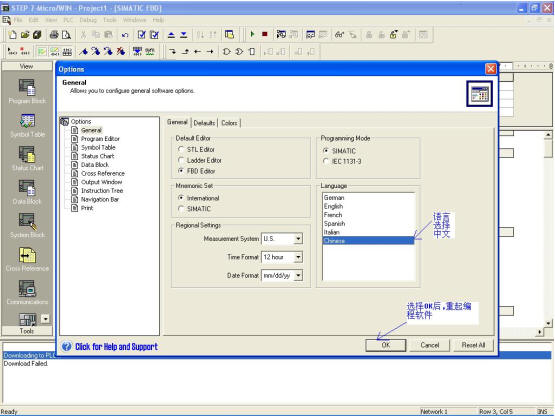This screenshot has height=418, width=555.
Task: Click the green RUN mode triangle icon
Action: click(252, 34)
